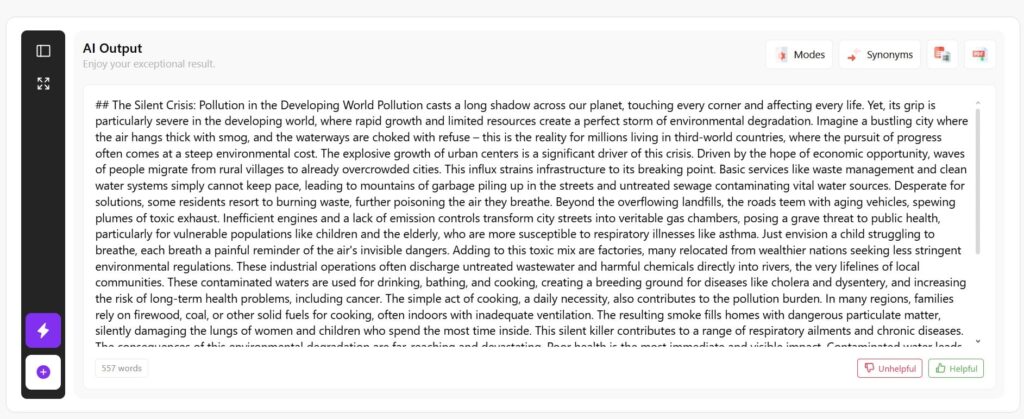Mark the result as Helpful
The width and height of the screenshot is (1024, 419).
click(956, 368)
